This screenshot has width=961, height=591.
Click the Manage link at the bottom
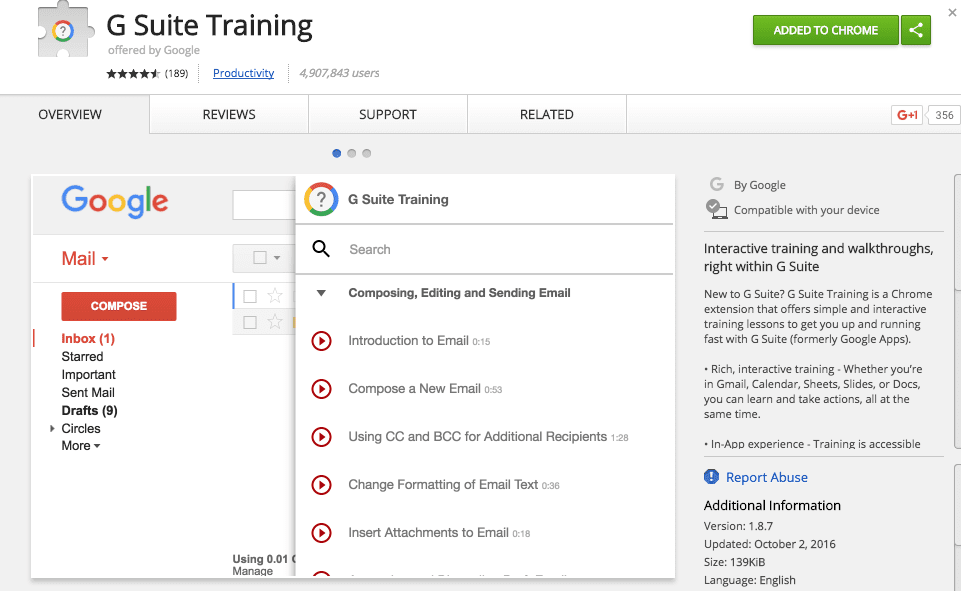click(253, 571)
